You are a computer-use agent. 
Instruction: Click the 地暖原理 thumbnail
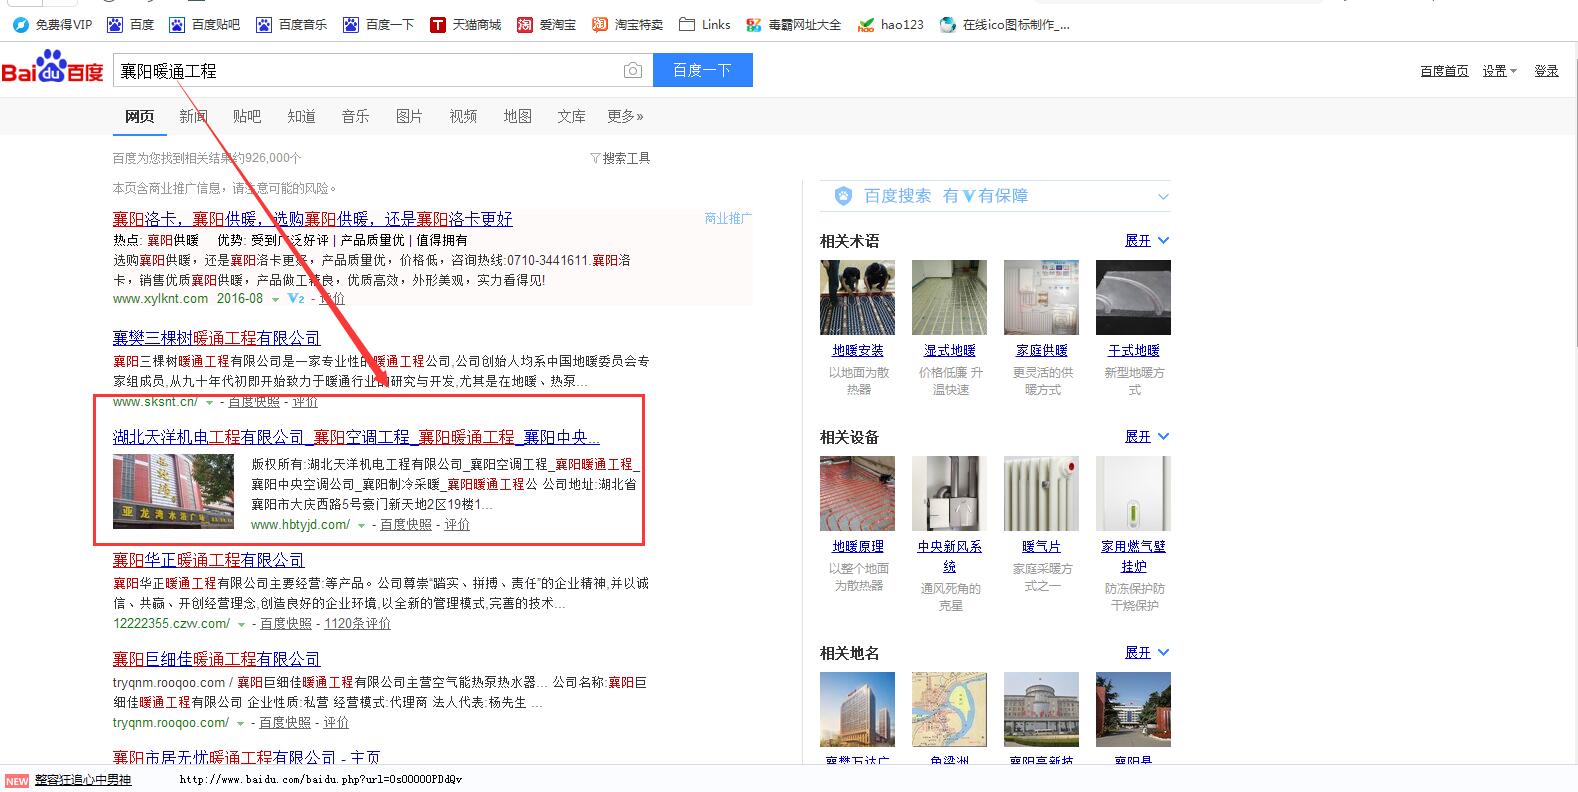point(857,493)
